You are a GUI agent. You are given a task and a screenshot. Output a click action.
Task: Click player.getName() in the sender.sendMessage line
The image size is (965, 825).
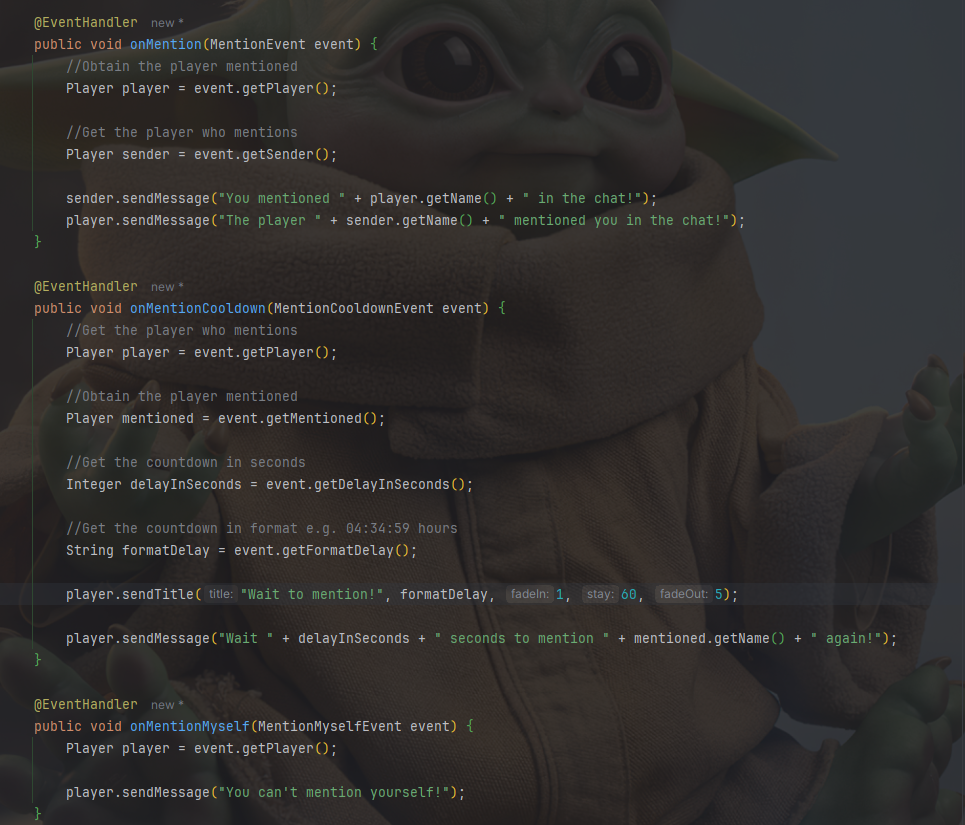[x=433, y=199]
